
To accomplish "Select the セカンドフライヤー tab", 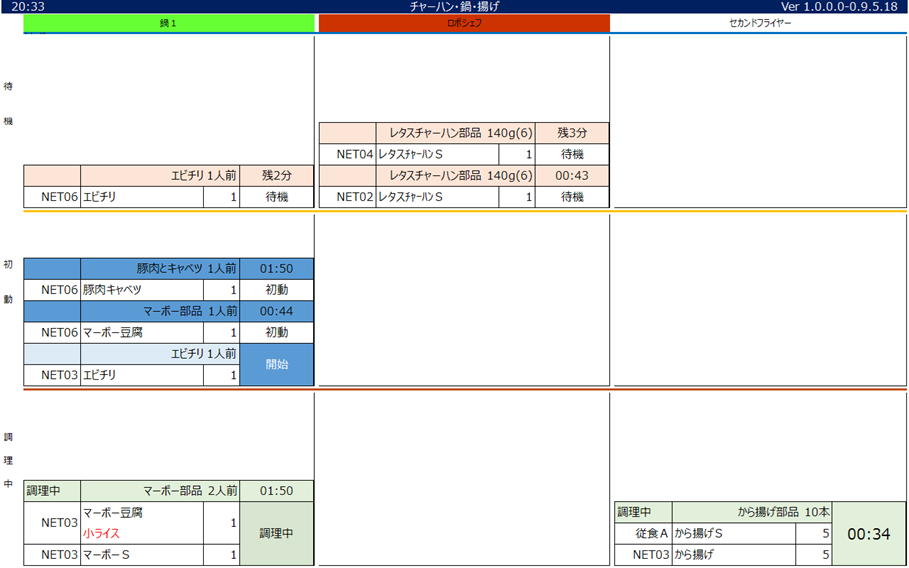I will (x=759, y=23).
